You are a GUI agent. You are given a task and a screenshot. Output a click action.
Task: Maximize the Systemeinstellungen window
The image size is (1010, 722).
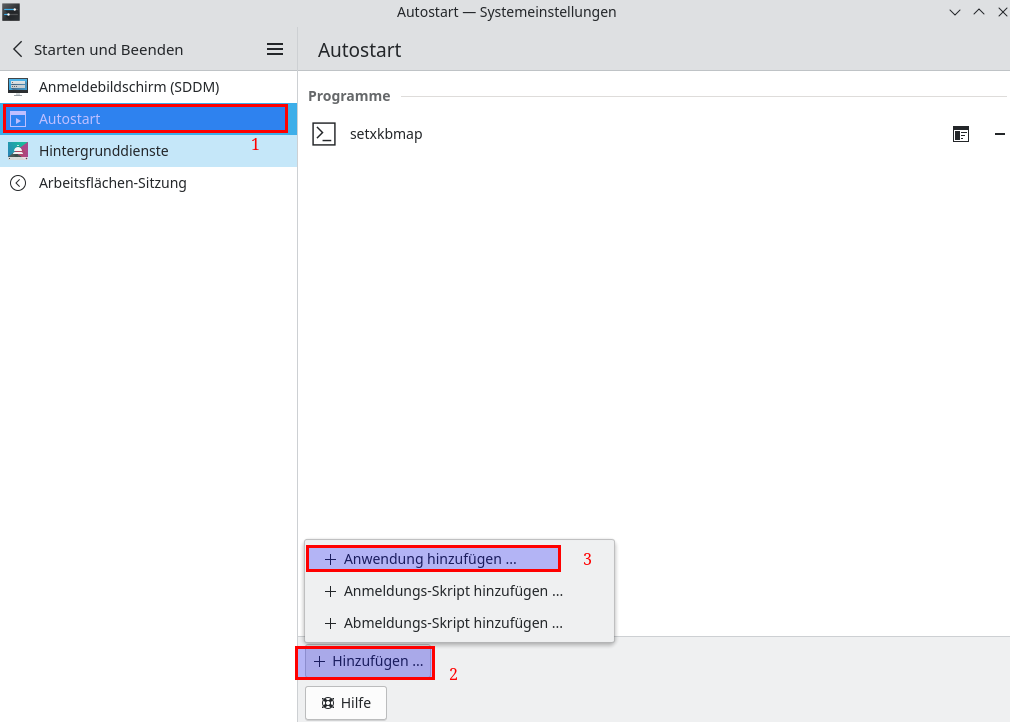pos(978,12)
